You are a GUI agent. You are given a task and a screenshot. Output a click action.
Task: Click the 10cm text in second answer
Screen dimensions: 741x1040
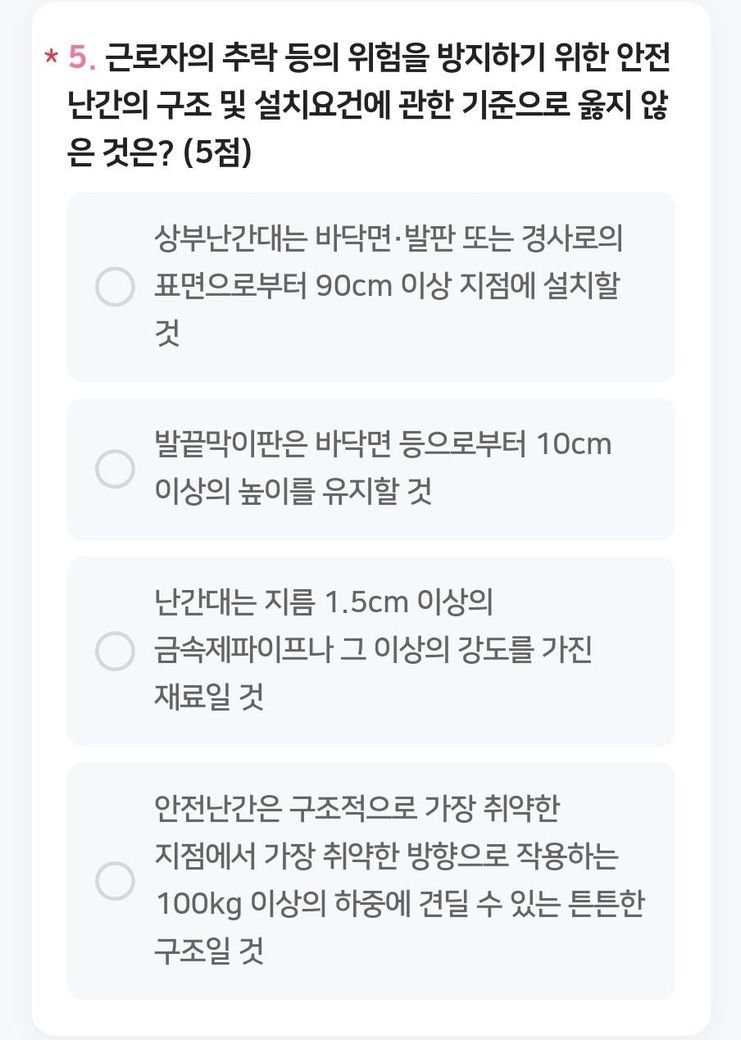(x=573, y=444)
